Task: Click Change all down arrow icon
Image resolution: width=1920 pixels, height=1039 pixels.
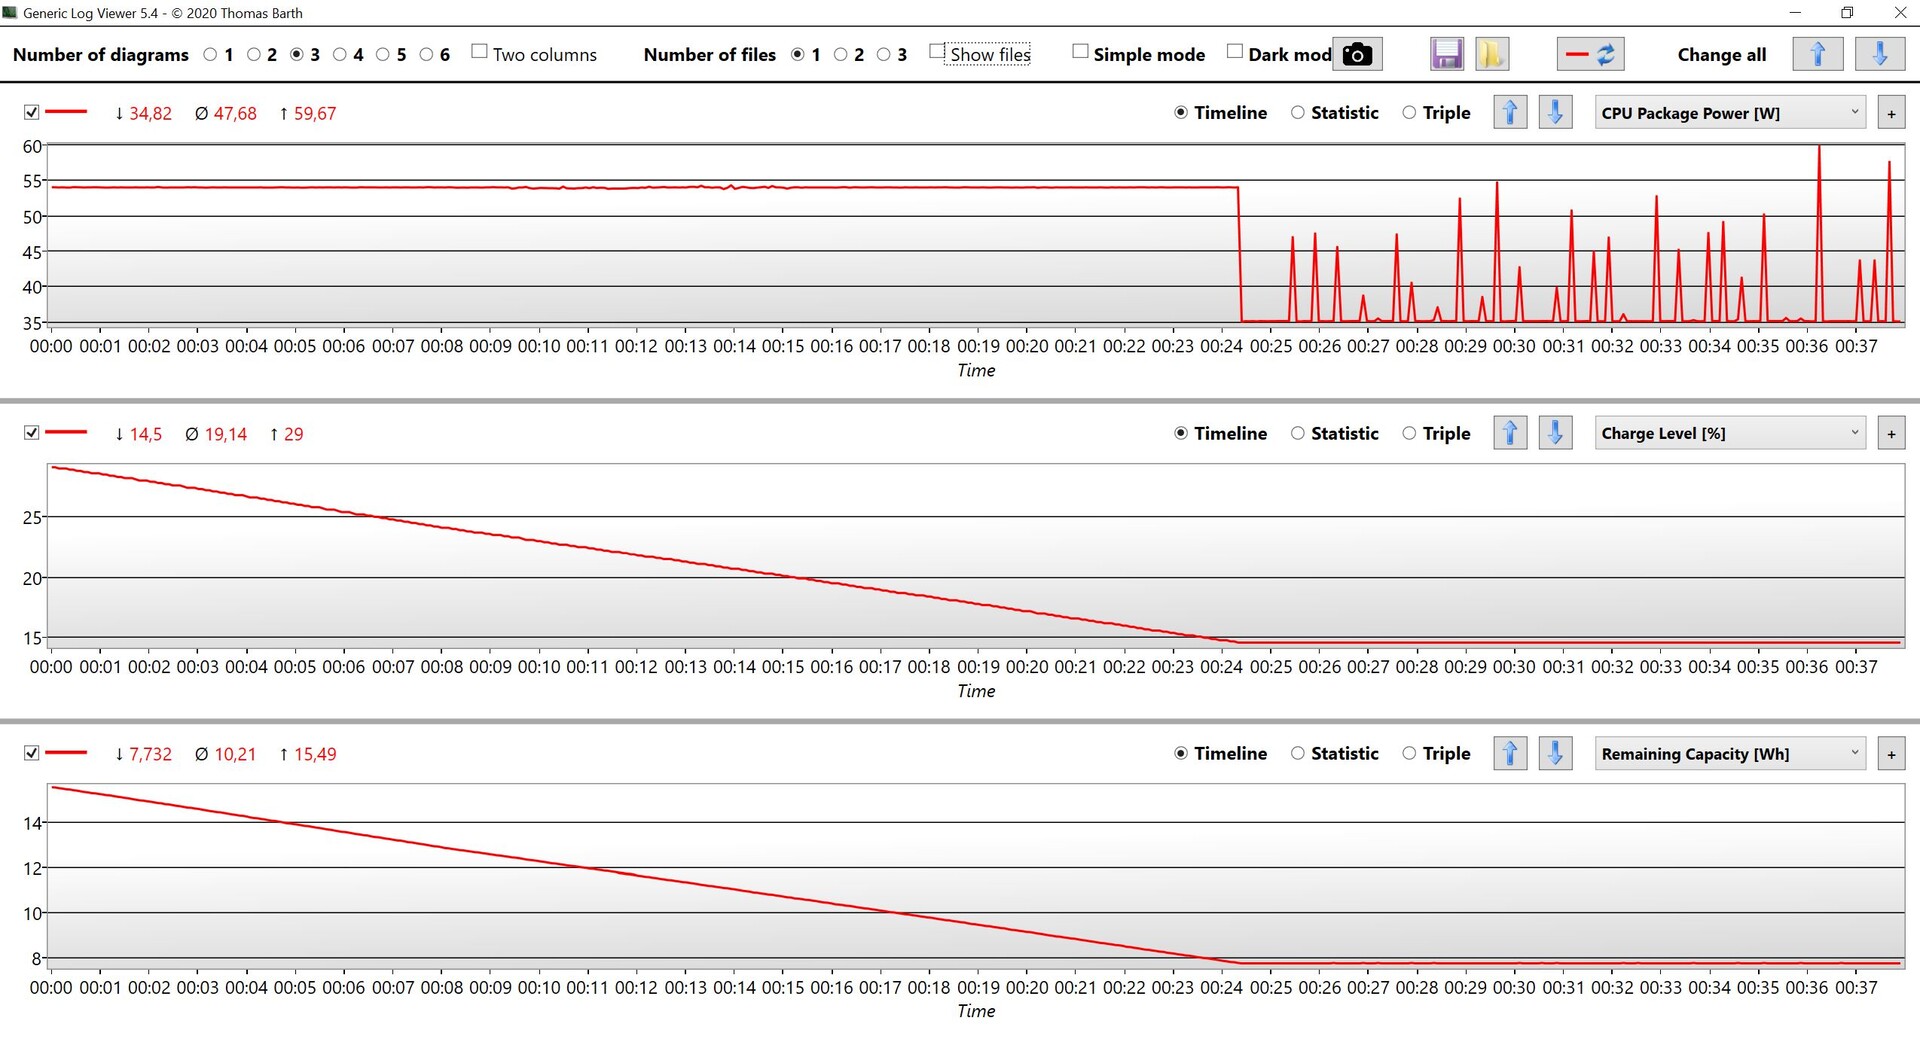Action: [1879, 54]
